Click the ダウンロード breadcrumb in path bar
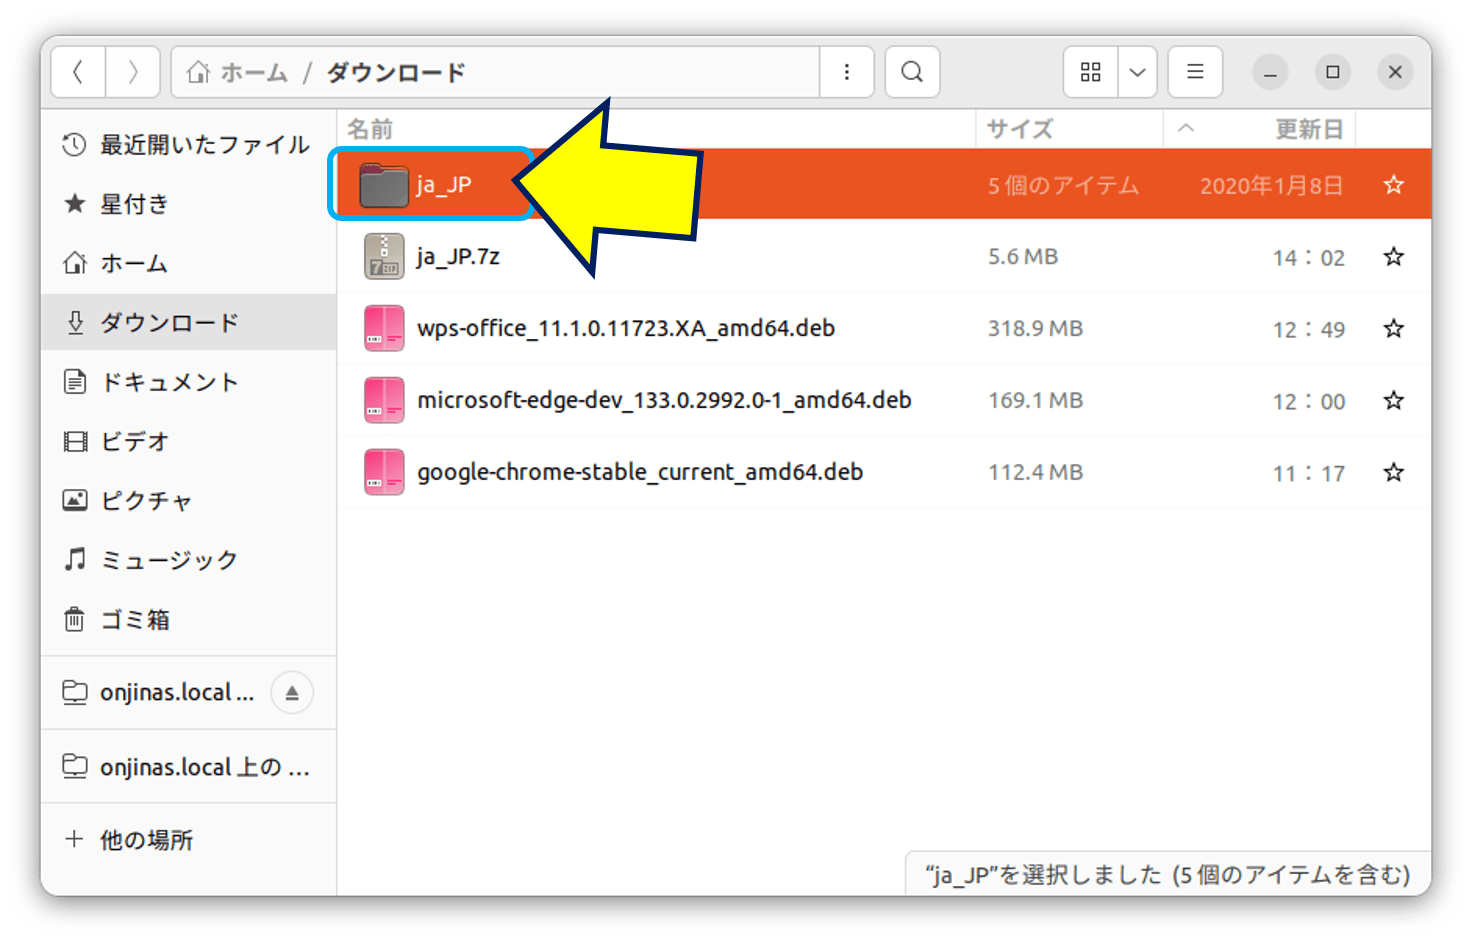 pos(396,72)
